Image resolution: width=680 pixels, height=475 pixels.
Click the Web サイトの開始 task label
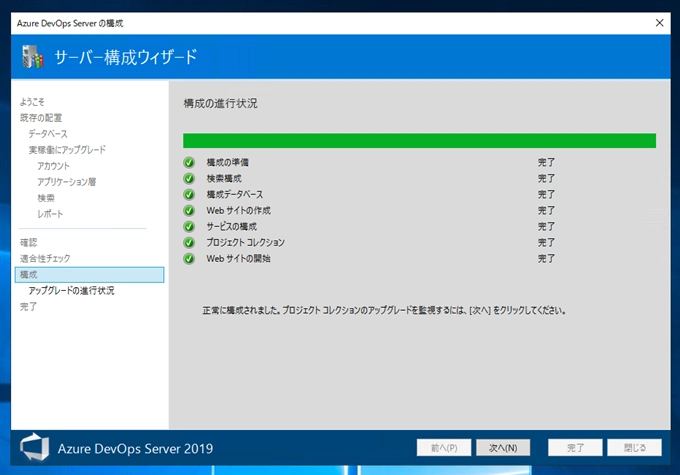(239, 259)
